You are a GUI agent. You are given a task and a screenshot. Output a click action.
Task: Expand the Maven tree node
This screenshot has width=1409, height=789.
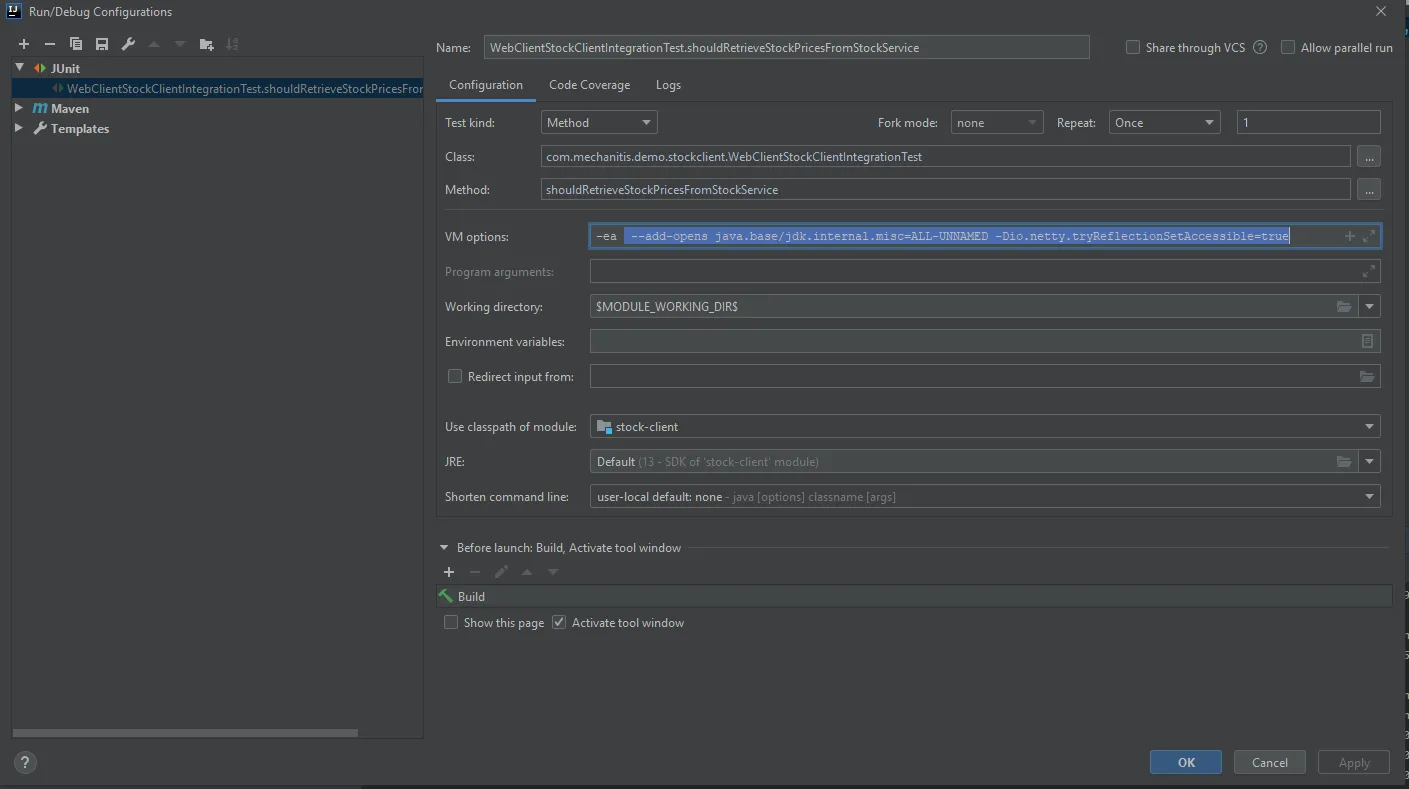click(x=19, y=108)
